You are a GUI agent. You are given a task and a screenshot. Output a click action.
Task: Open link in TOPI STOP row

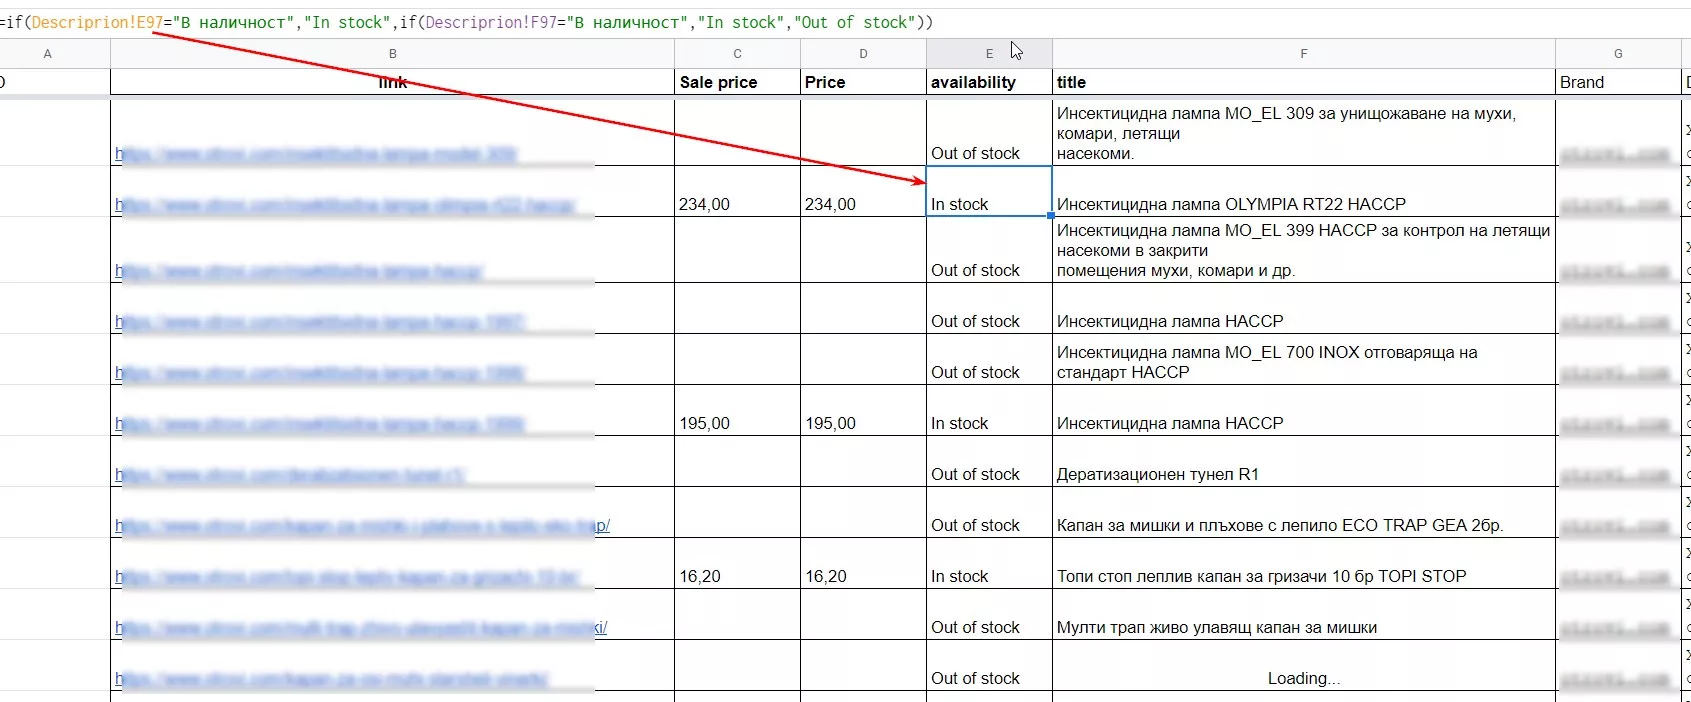[347, 577]
